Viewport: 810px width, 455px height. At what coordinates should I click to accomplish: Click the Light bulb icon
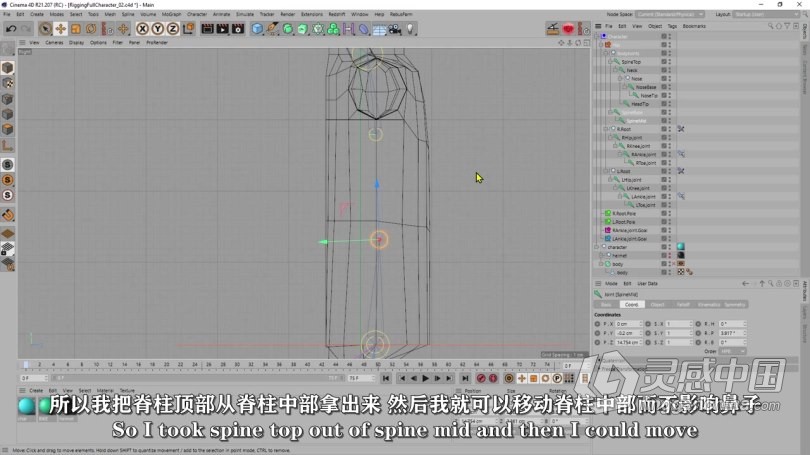click(410, 29)
